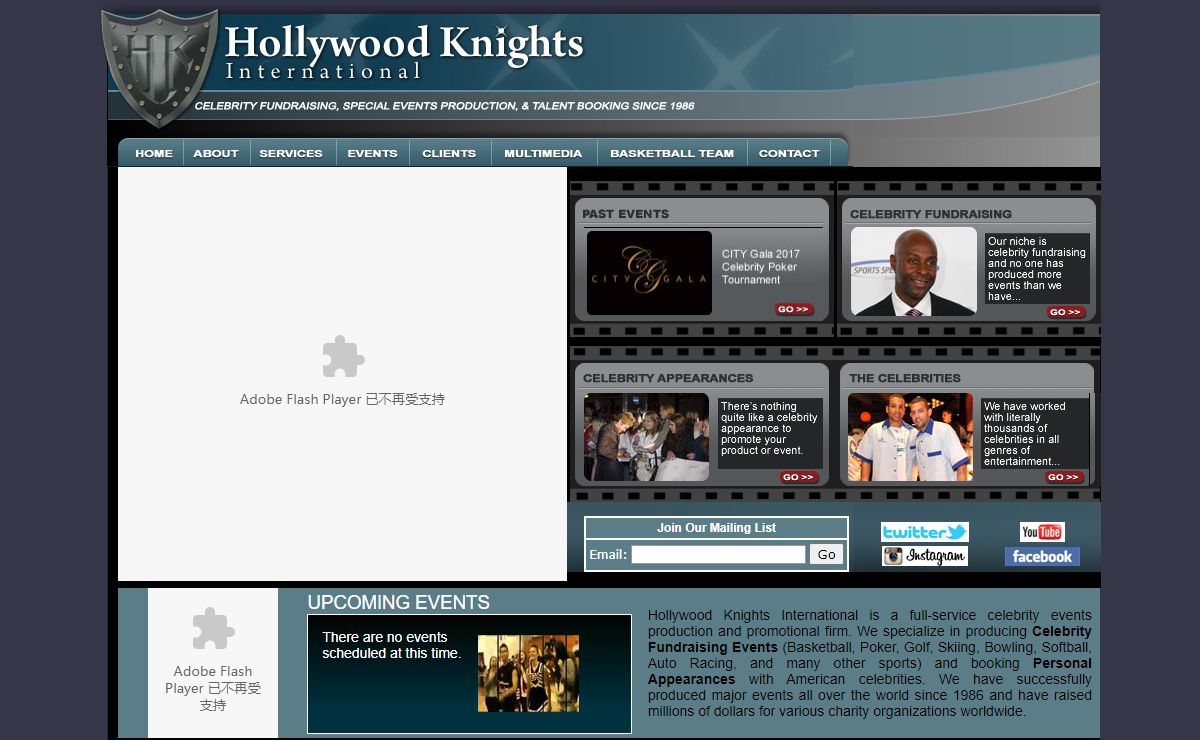Image resolution: width=1200 pixels, height=740 pixels.
Task: Open the CLIENTS menu item
Action: click(449, 153)
